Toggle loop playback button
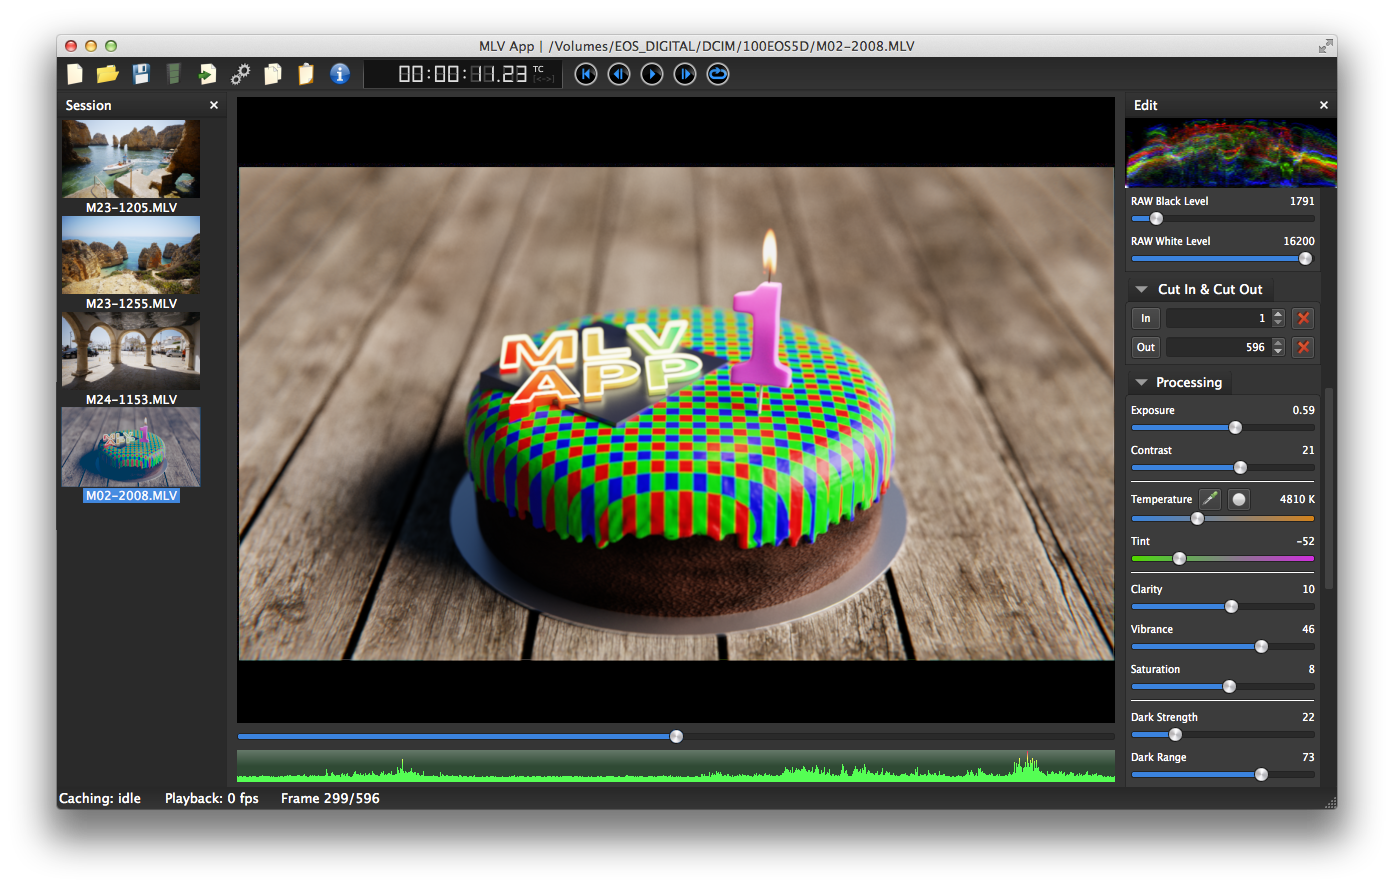 (x=718, y=74)
